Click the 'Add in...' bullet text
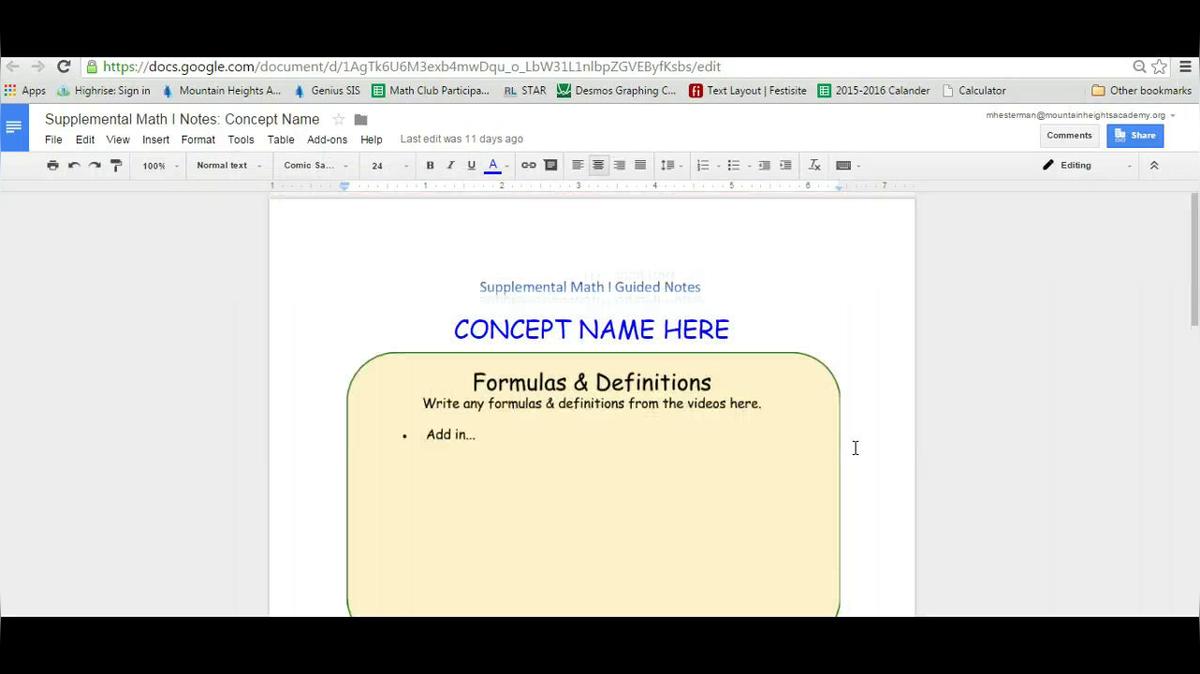Image resolution: width=1200 pixels, height=674 pixels. (x=450, y=434)
